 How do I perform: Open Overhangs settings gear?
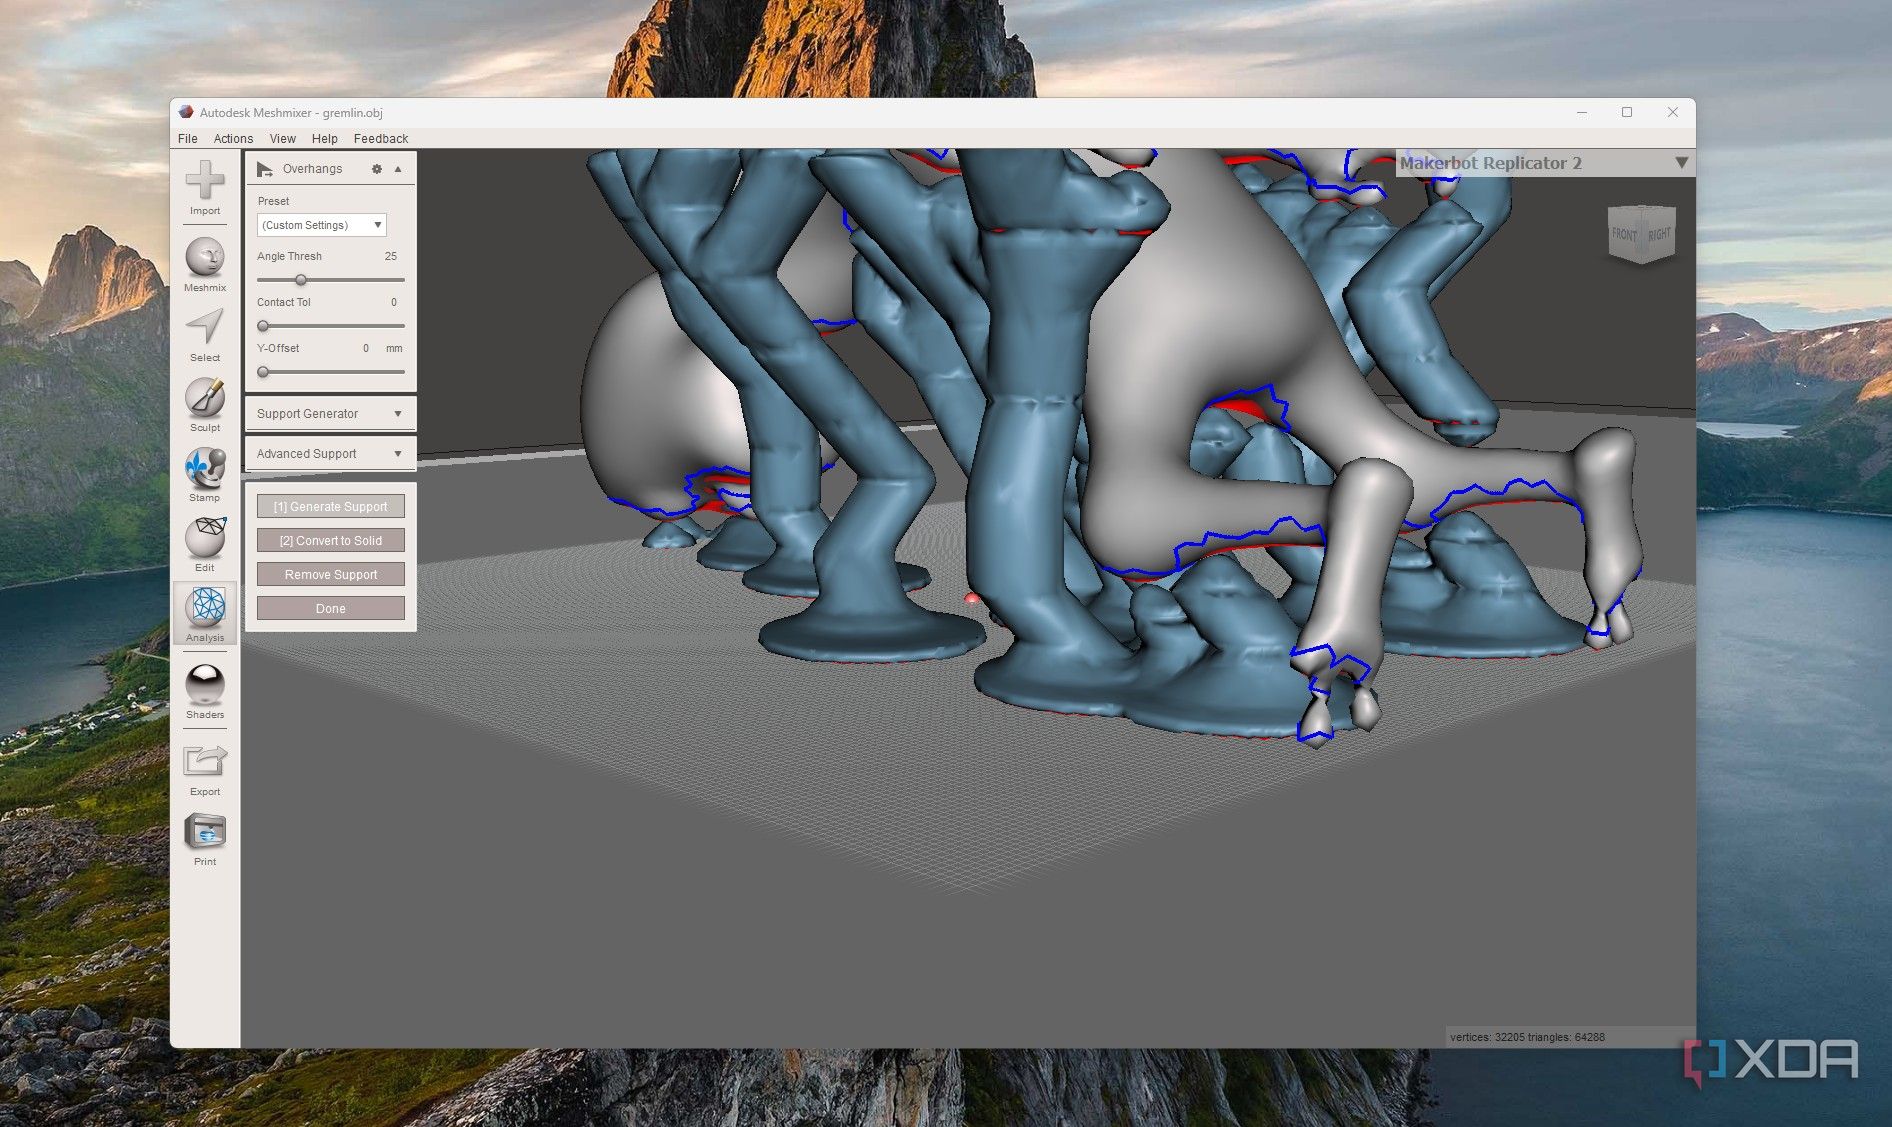tap(377, 169)
